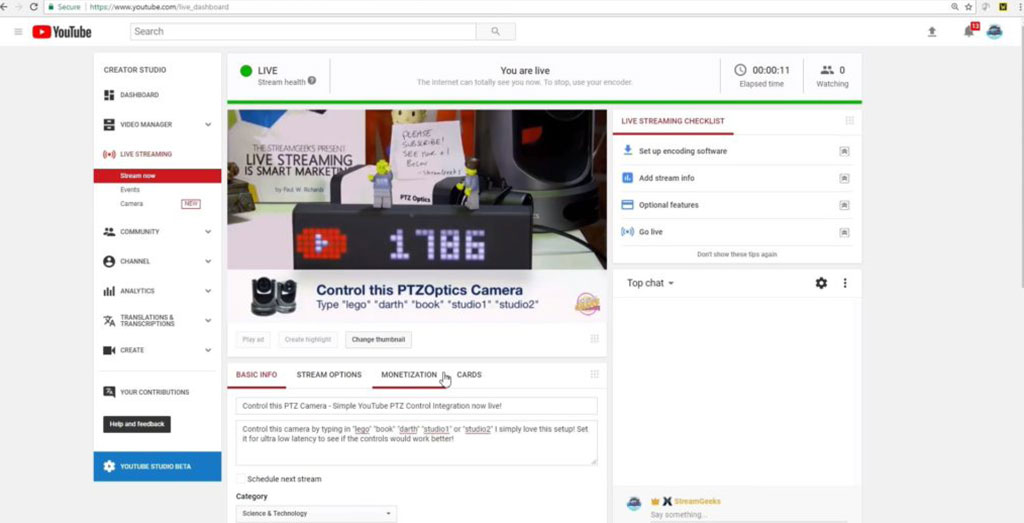Image resolution: width=1024 pixels, height=523 pixels.
Task: Click the browser reload button
Action: (x=34, y=7)
